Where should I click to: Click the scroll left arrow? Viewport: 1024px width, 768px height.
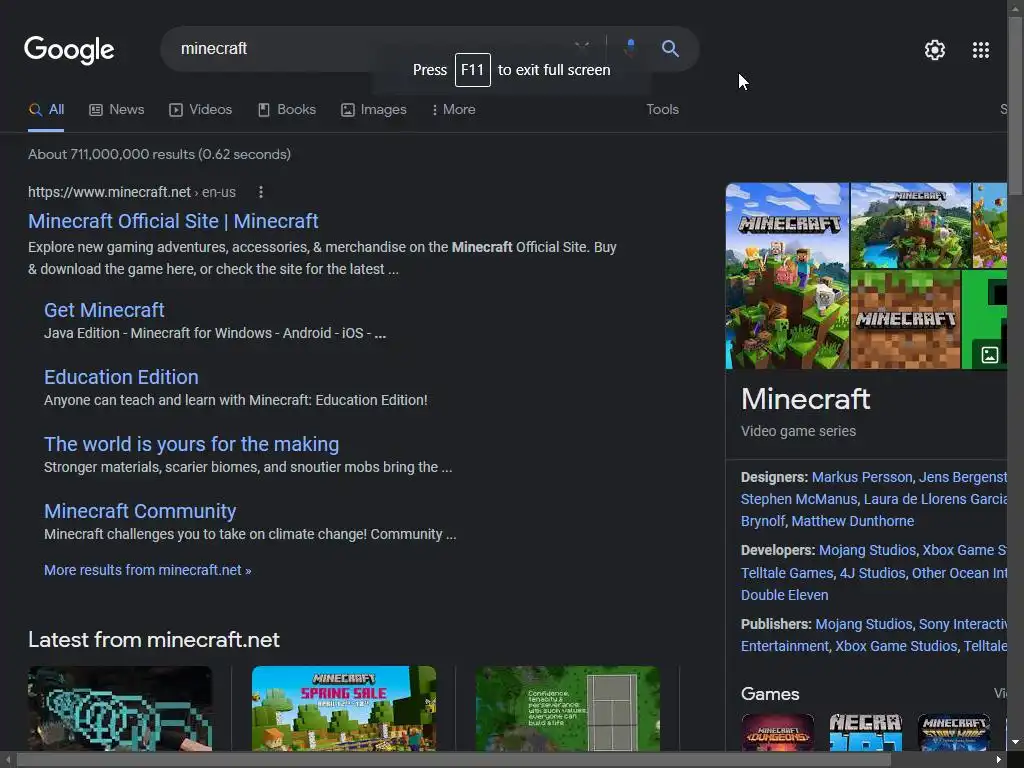(7, 760)
